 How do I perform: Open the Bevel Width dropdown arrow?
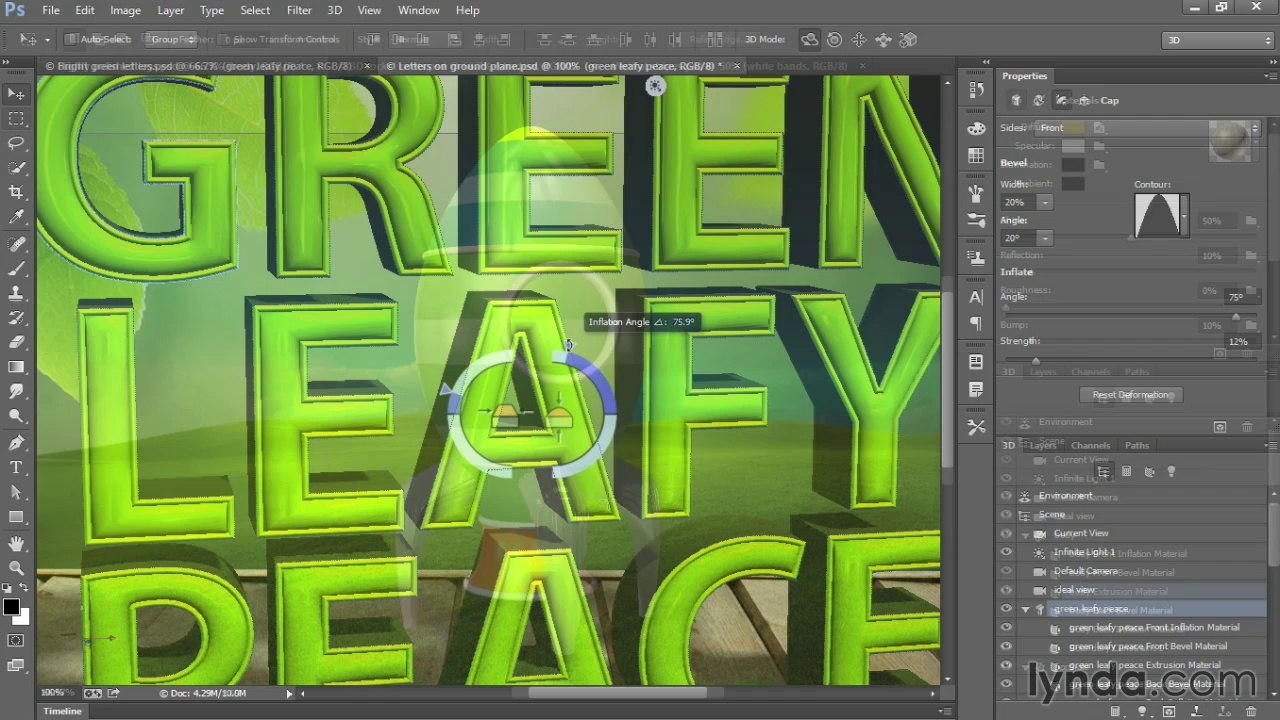pyautogui.click(x=1045, y=202)
